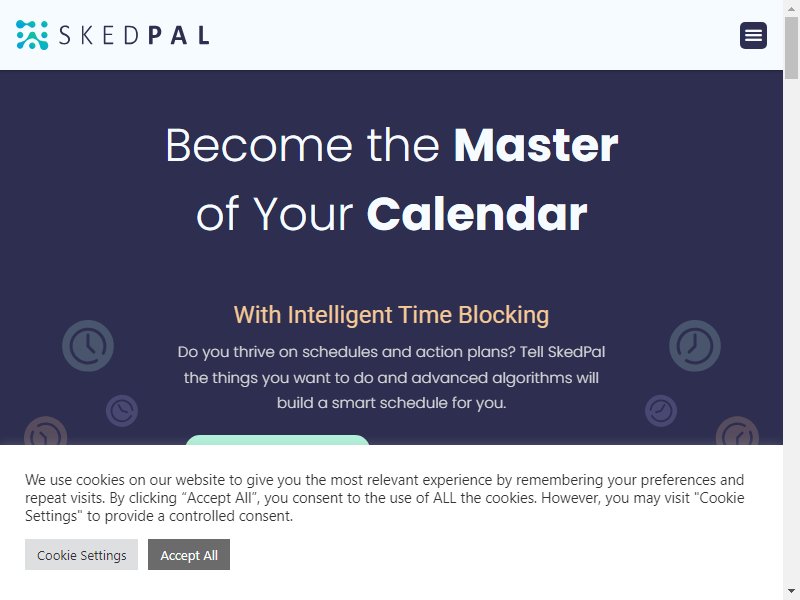Open Cookie Settings
Screen dimensions: 800x600
point(81,555)
